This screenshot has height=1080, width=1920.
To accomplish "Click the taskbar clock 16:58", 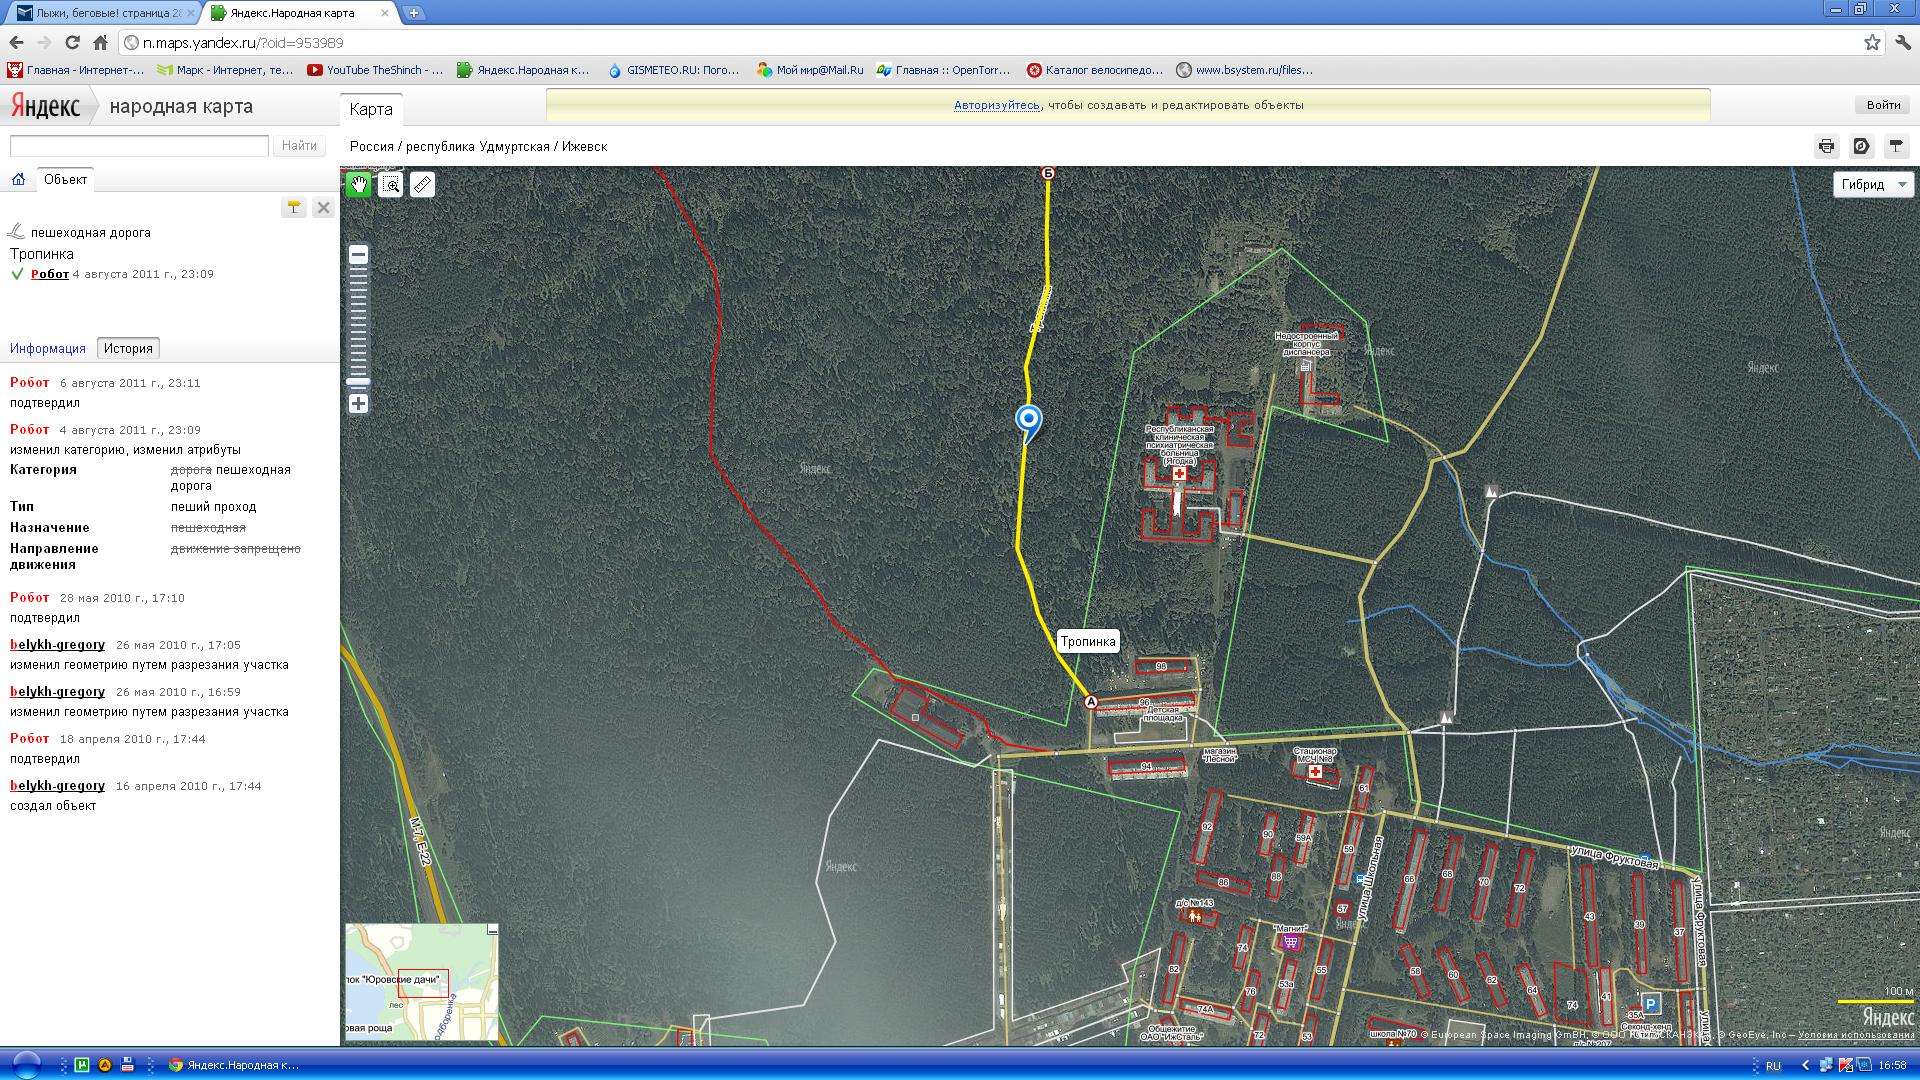I will coord(1892,1065).
